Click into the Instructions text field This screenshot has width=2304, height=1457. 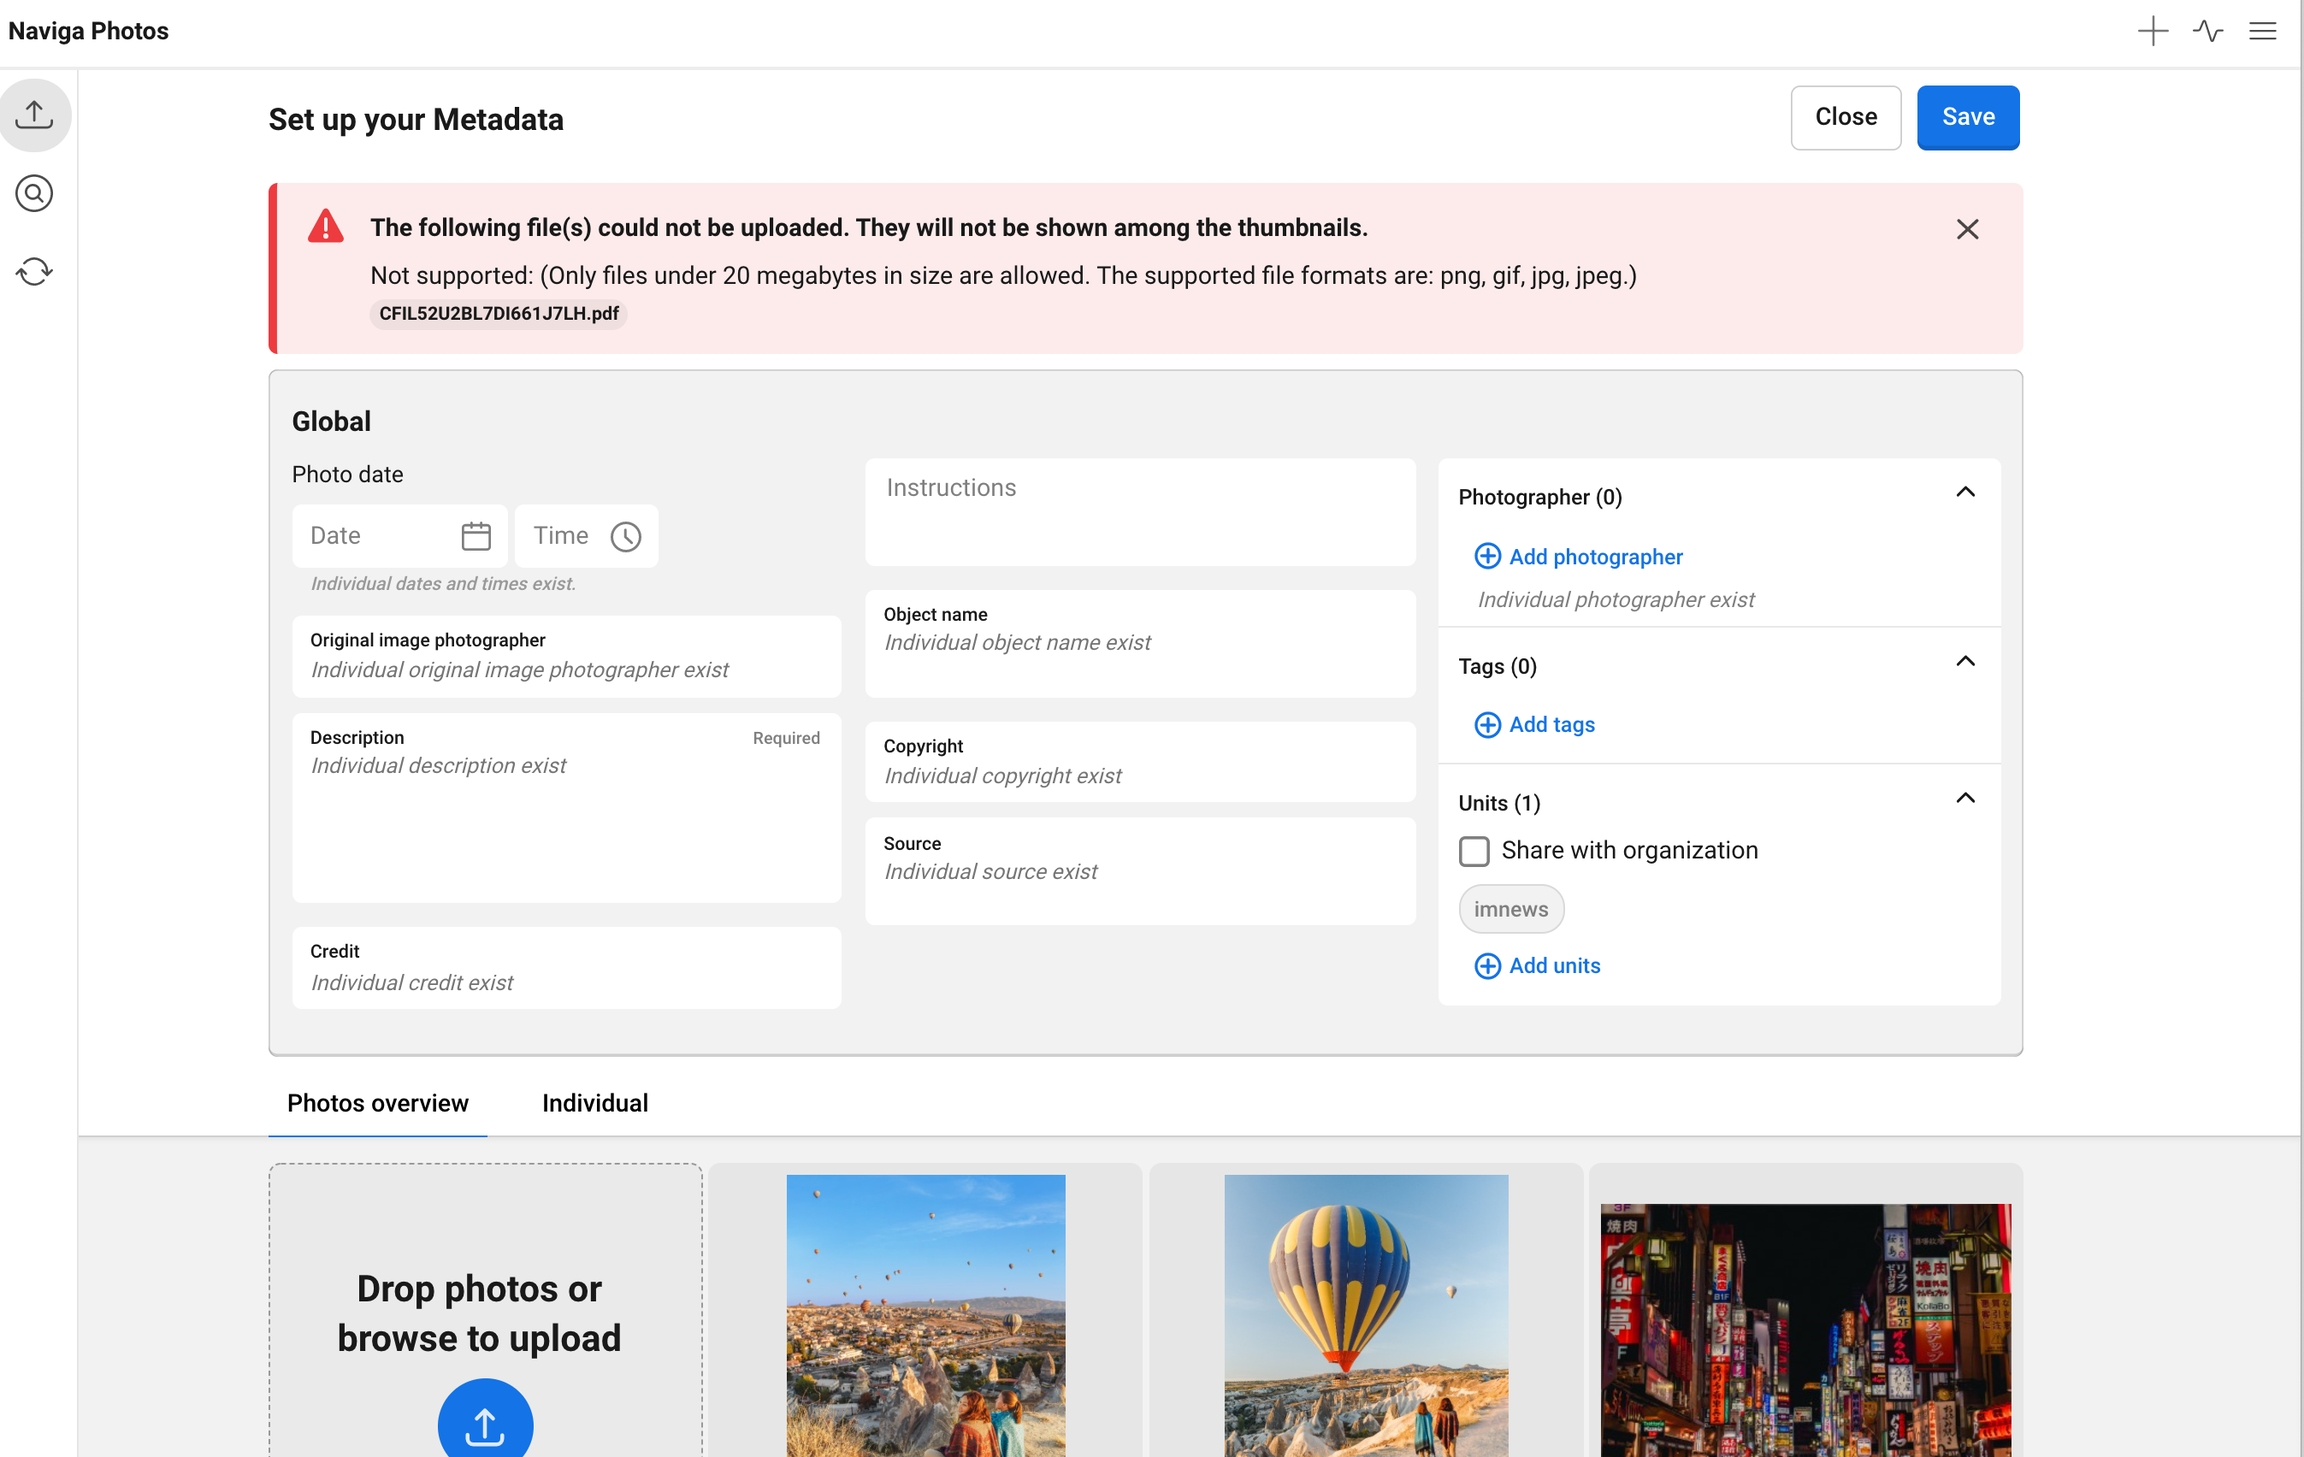pyautogui.click(x=1140, y=512)
